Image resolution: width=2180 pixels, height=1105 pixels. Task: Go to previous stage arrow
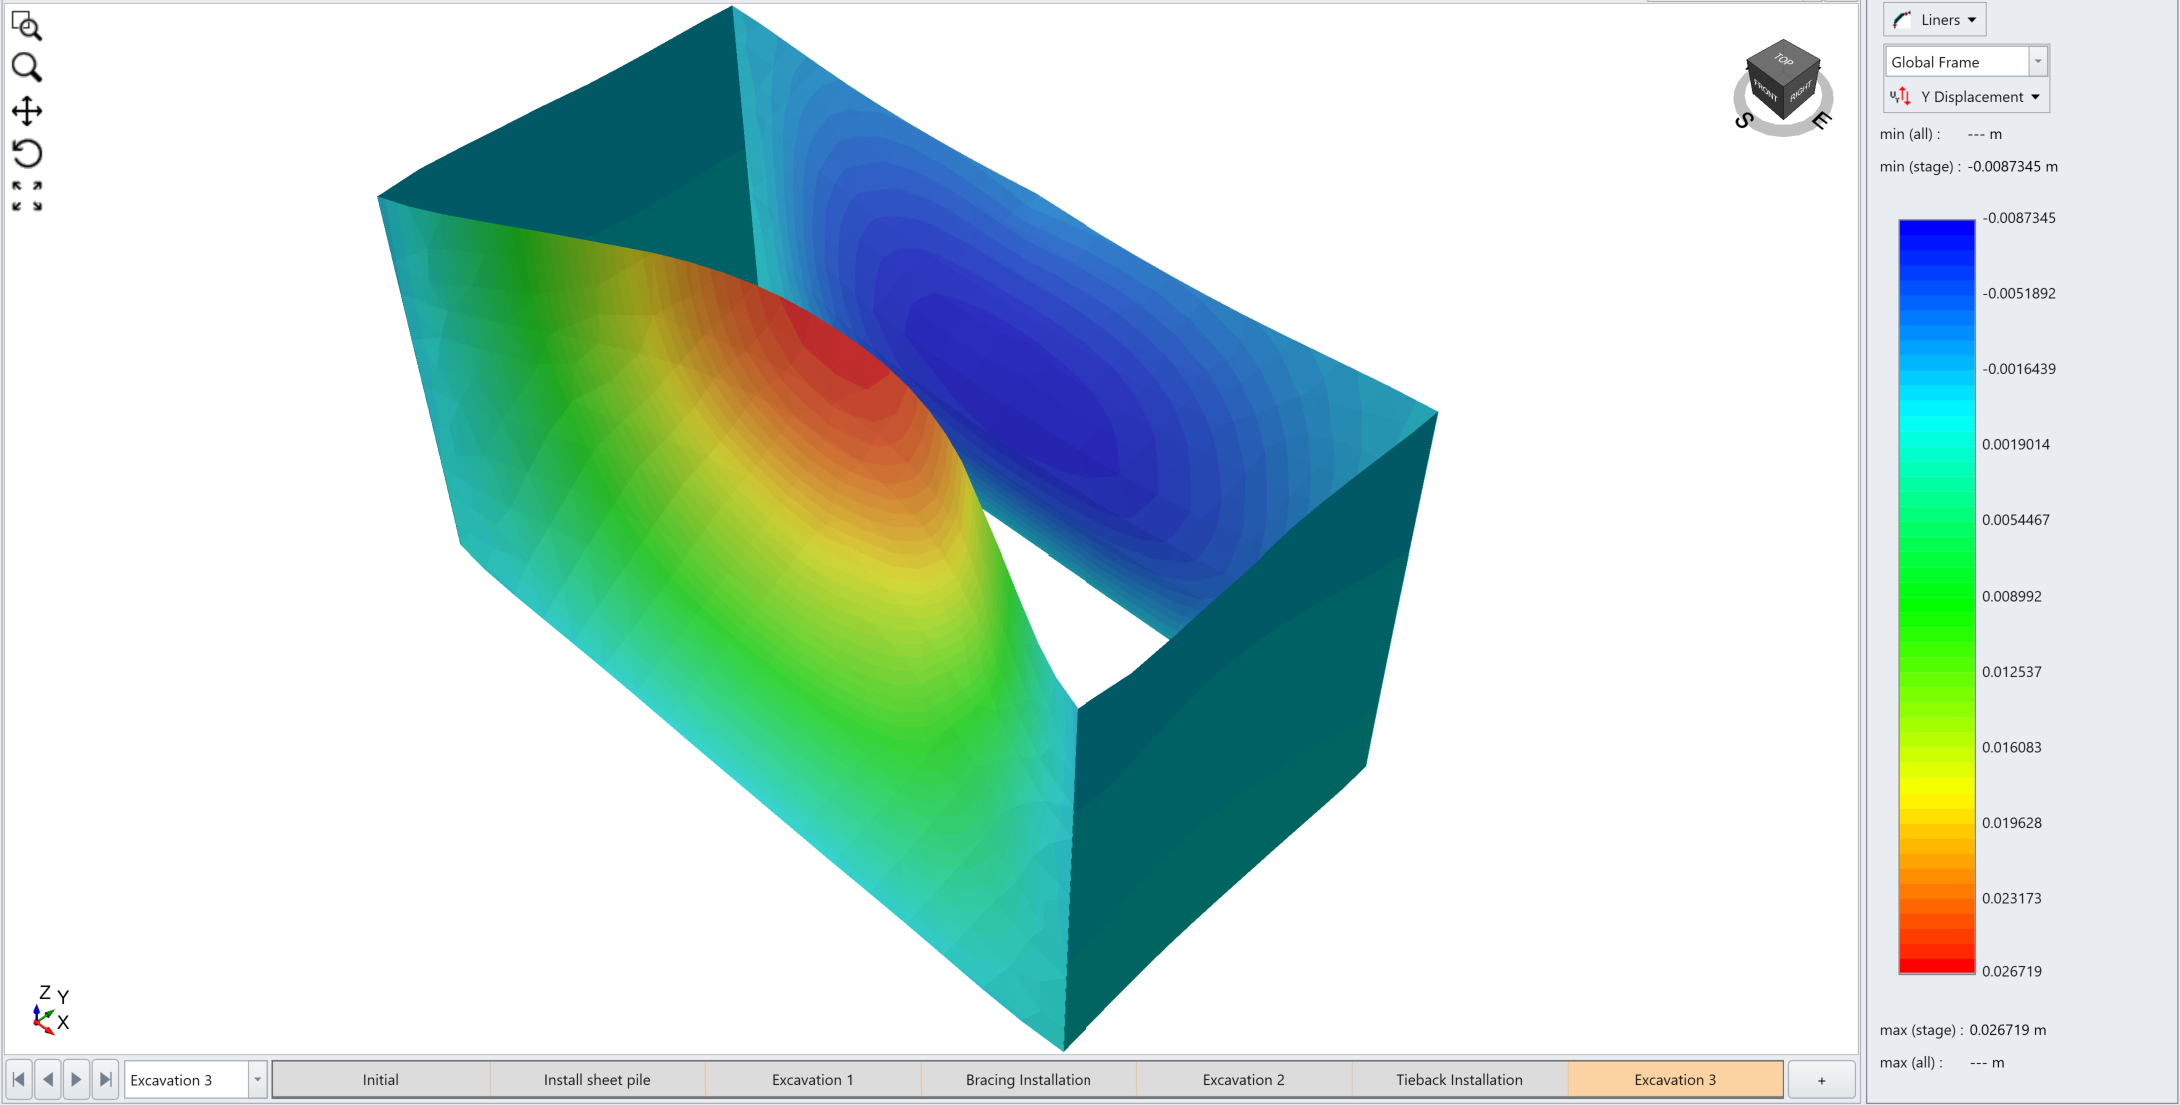(x=47, y=1080)
